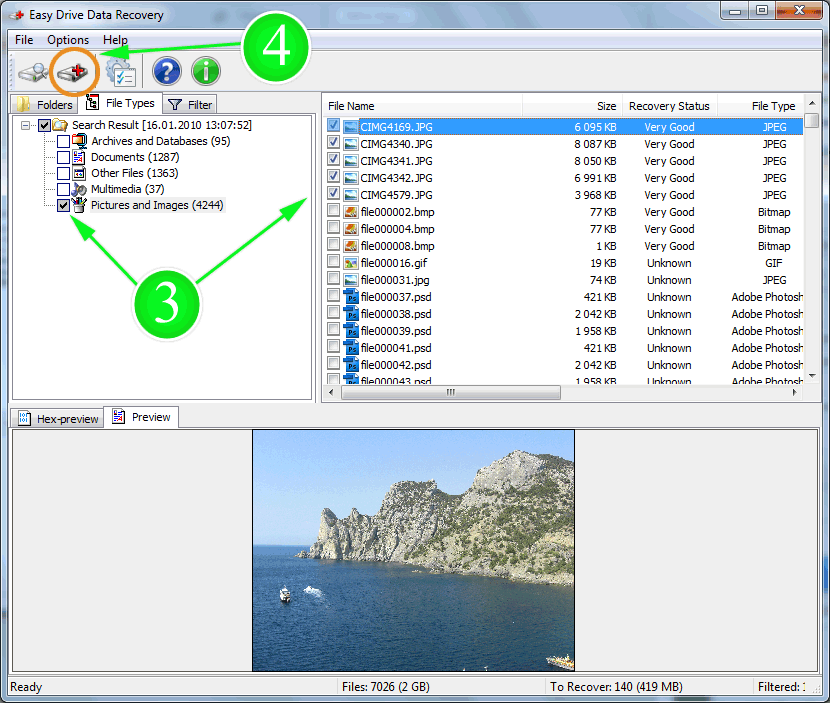Click the Multimedia category icon
Viewport: 830px width, 703px height.
pos(80,189)
